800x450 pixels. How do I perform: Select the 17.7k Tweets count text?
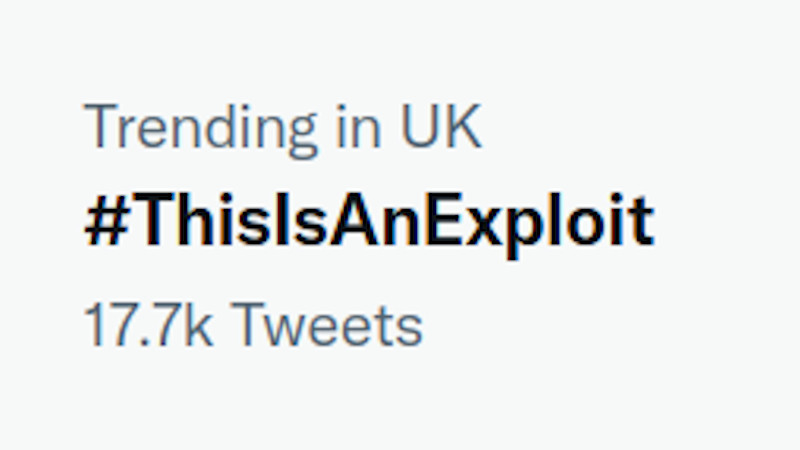click(x=253, y=325)
